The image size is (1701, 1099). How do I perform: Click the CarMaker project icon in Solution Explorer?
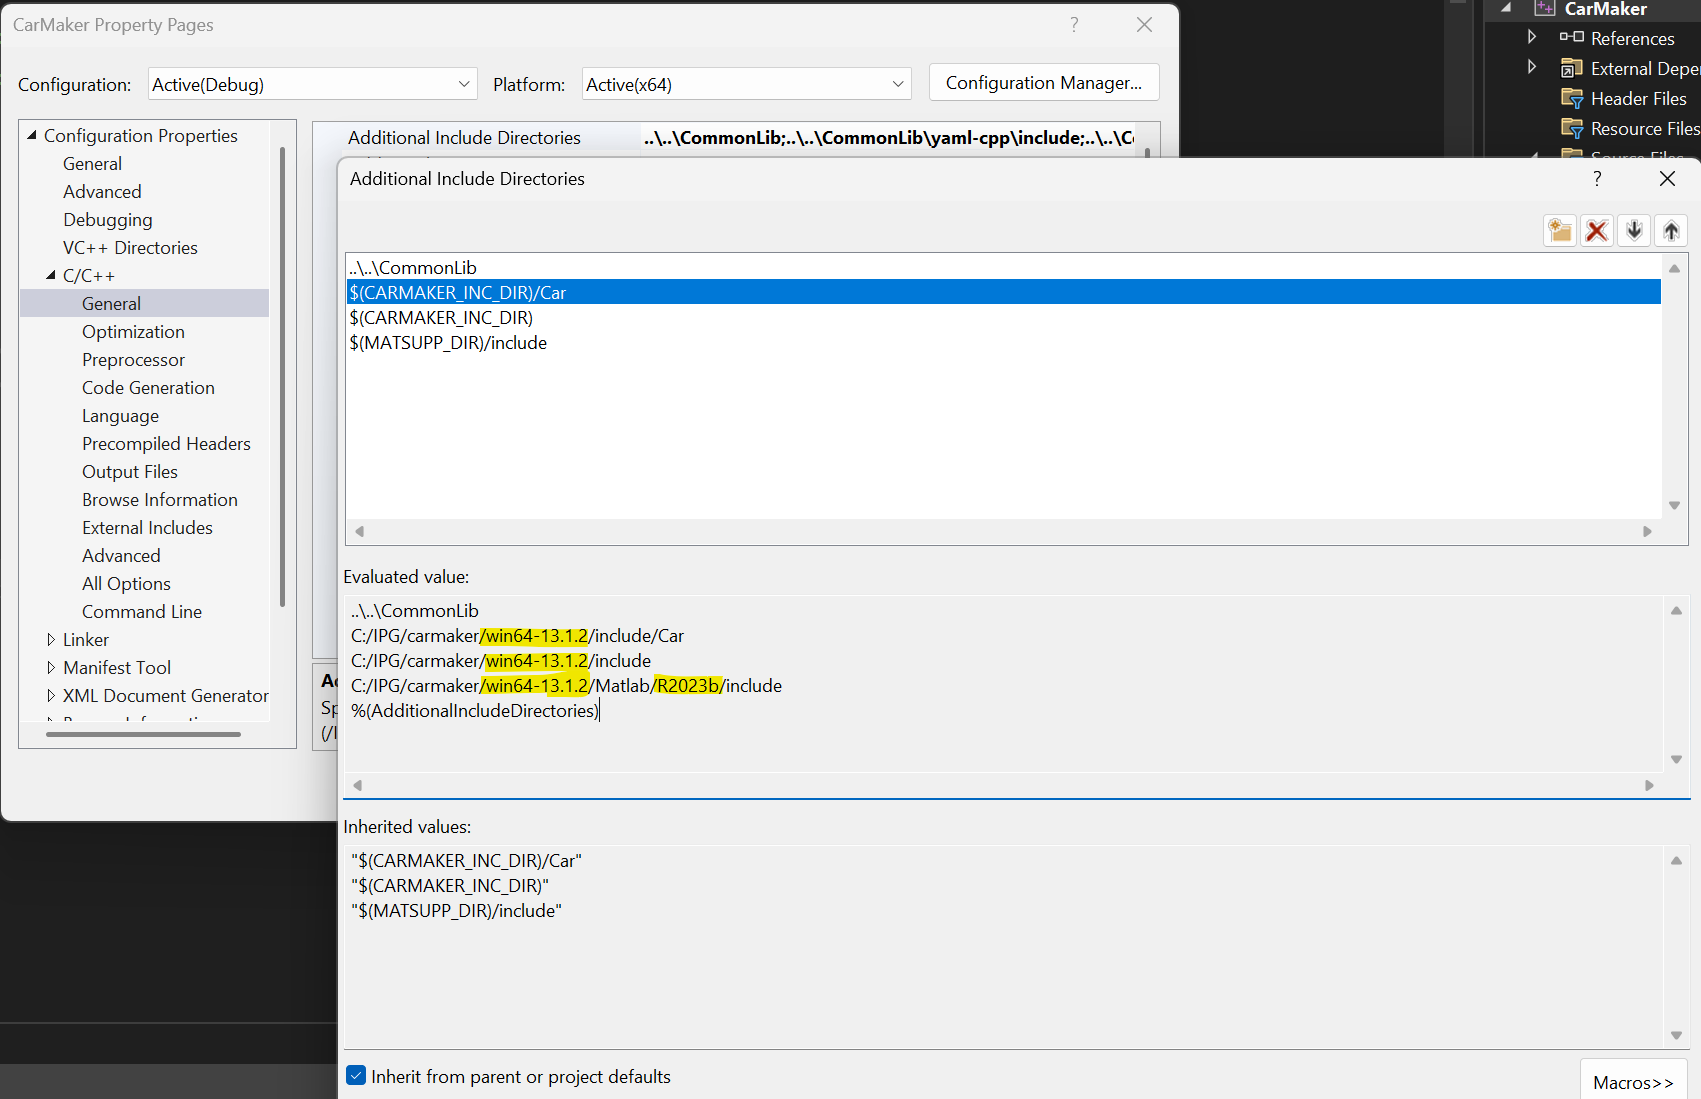(x=1544, y=9)
